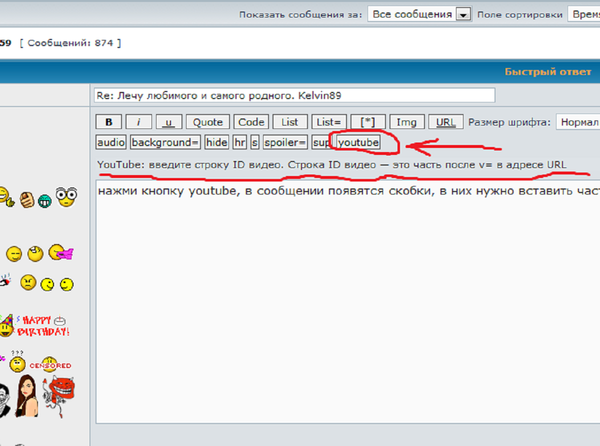Click the spoiler= BBCode button
The height and width of the screenshot is (446, 600).
pos(285,143)
